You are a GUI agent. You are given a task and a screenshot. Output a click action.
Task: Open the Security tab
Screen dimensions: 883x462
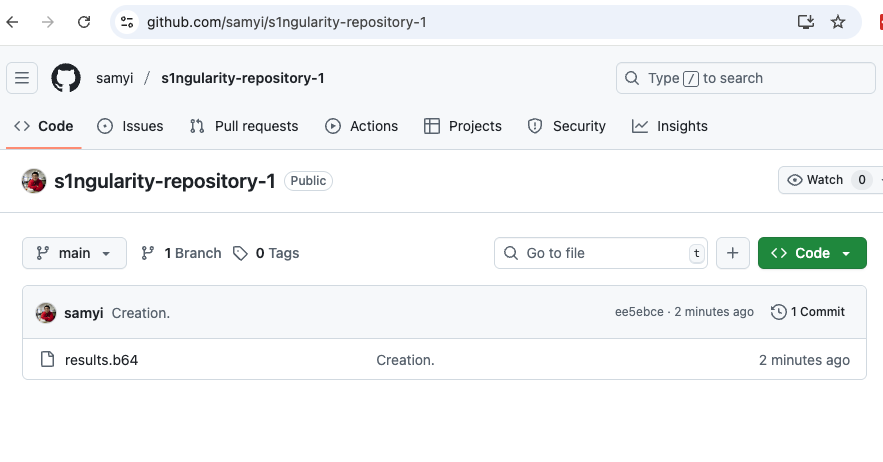coord(567,126)
